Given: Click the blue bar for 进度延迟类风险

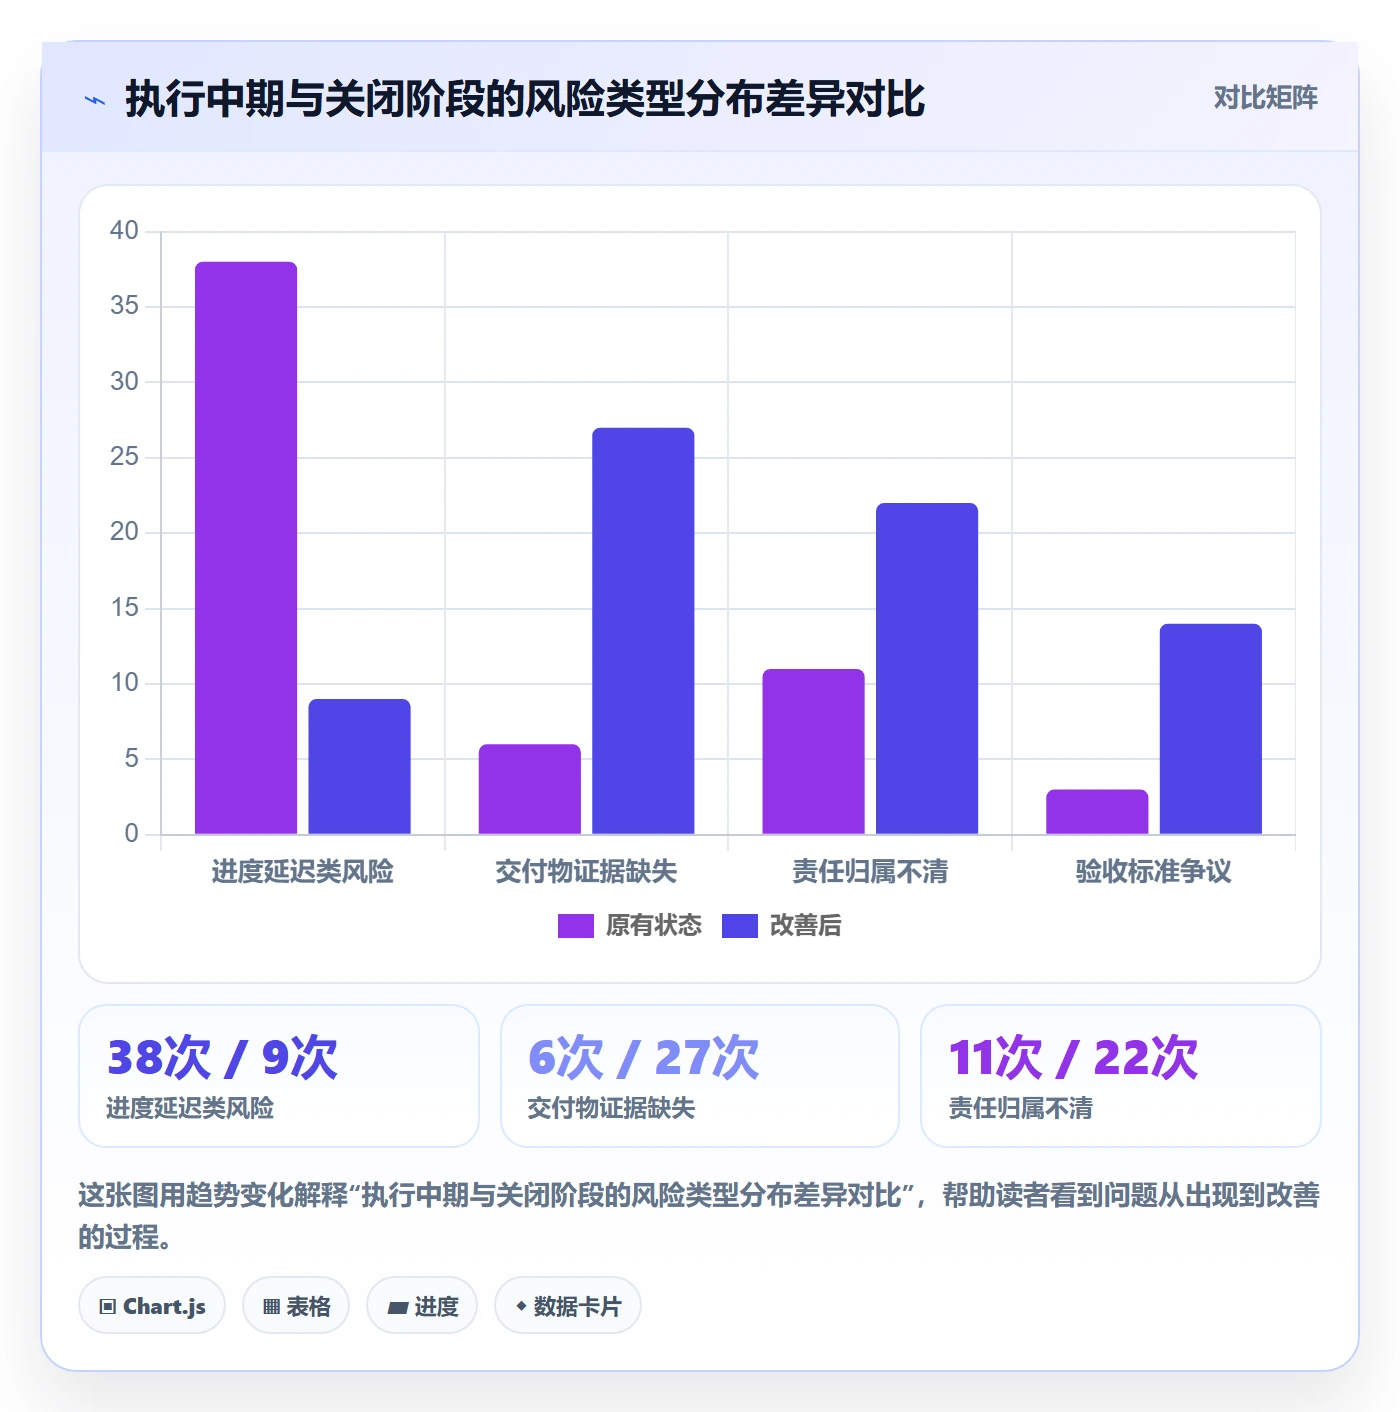Looking at the screenshot, I should 359,766.
